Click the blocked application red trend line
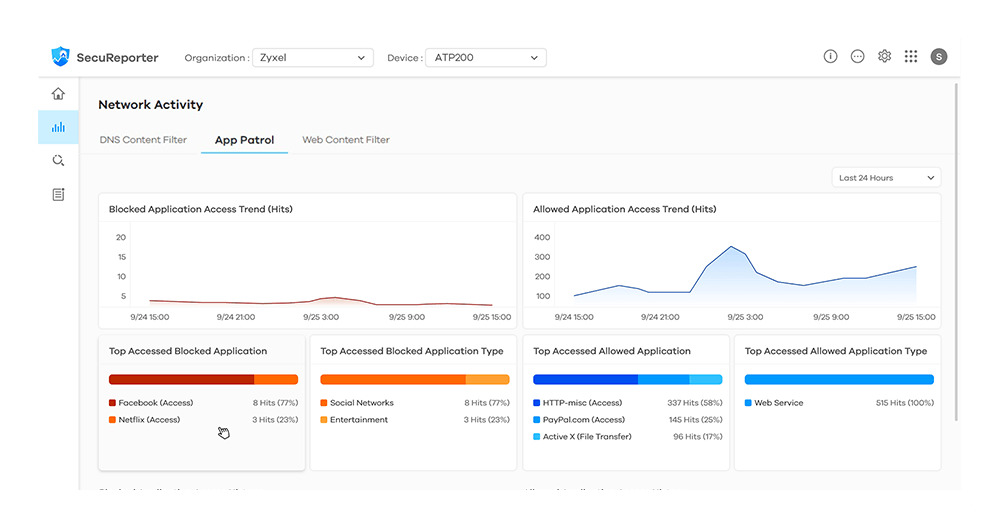1000x530 pixels. 321,302
